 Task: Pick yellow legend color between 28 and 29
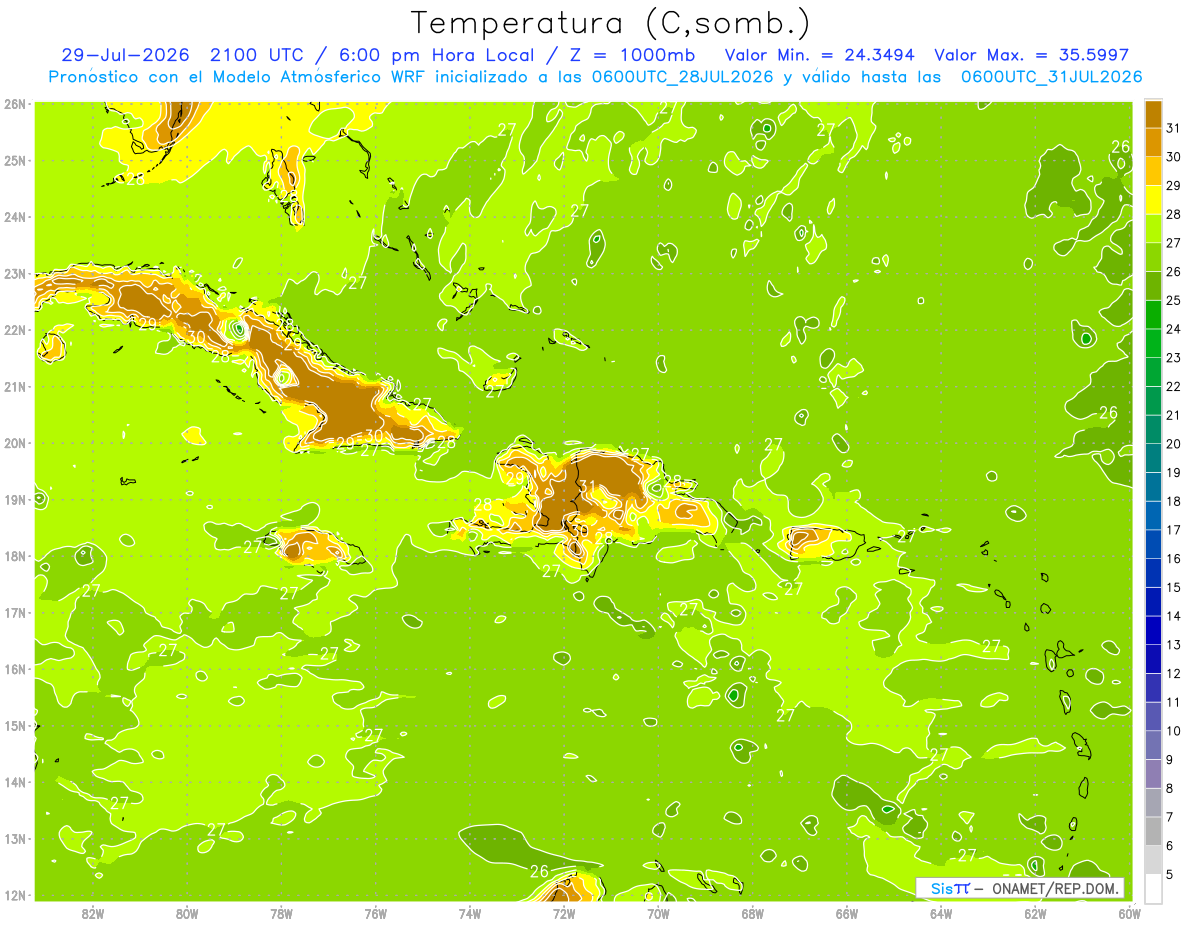click(x=1153, y=199)
